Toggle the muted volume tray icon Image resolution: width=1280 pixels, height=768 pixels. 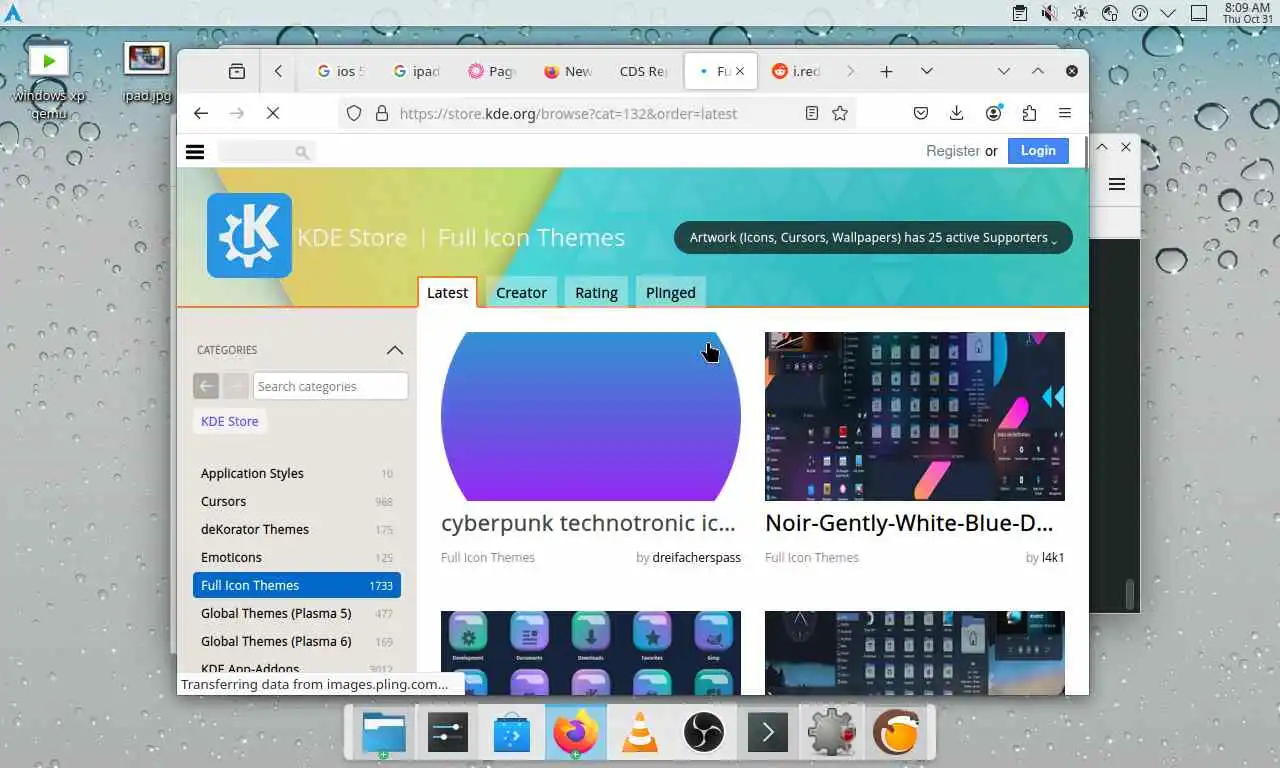click(1049, 13)
